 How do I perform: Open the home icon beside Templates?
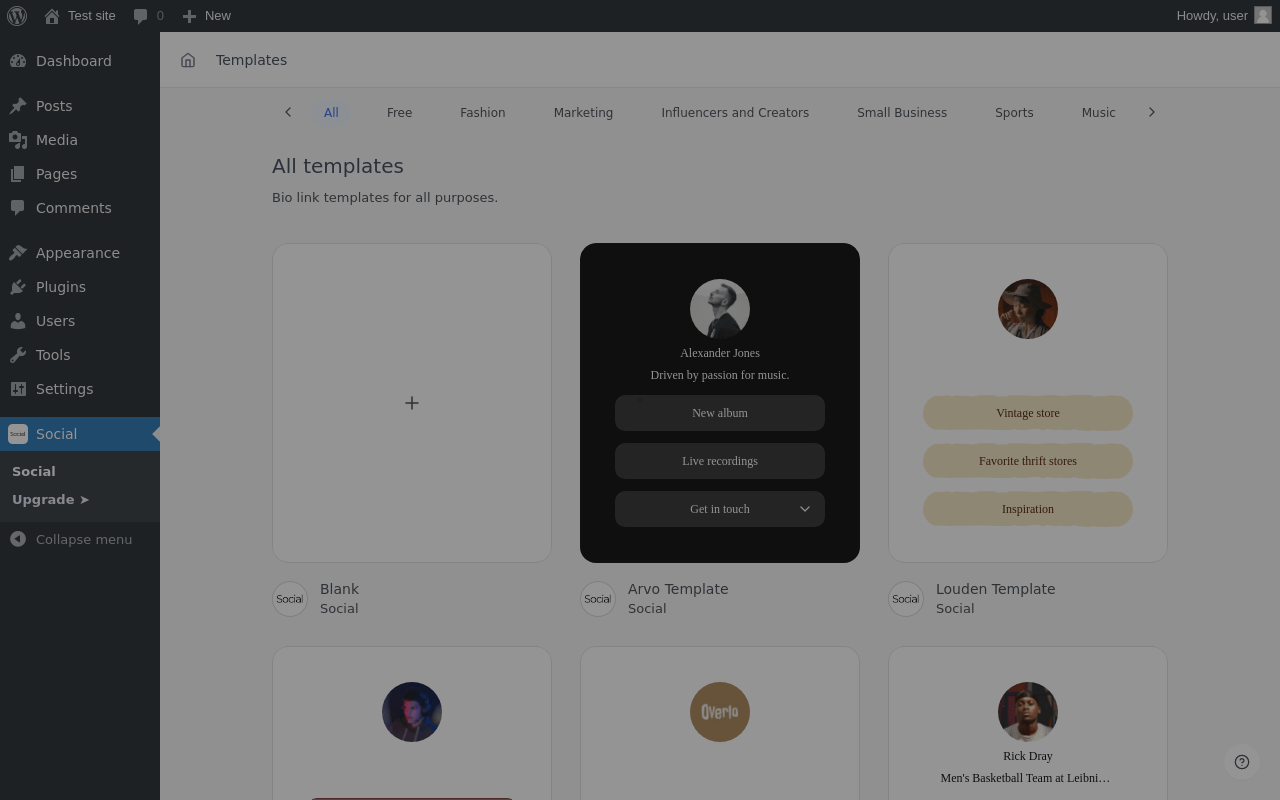188,60
